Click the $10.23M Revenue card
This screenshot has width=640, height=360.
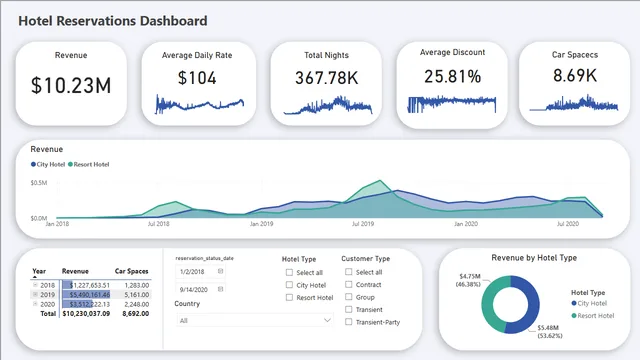[71, 85]
